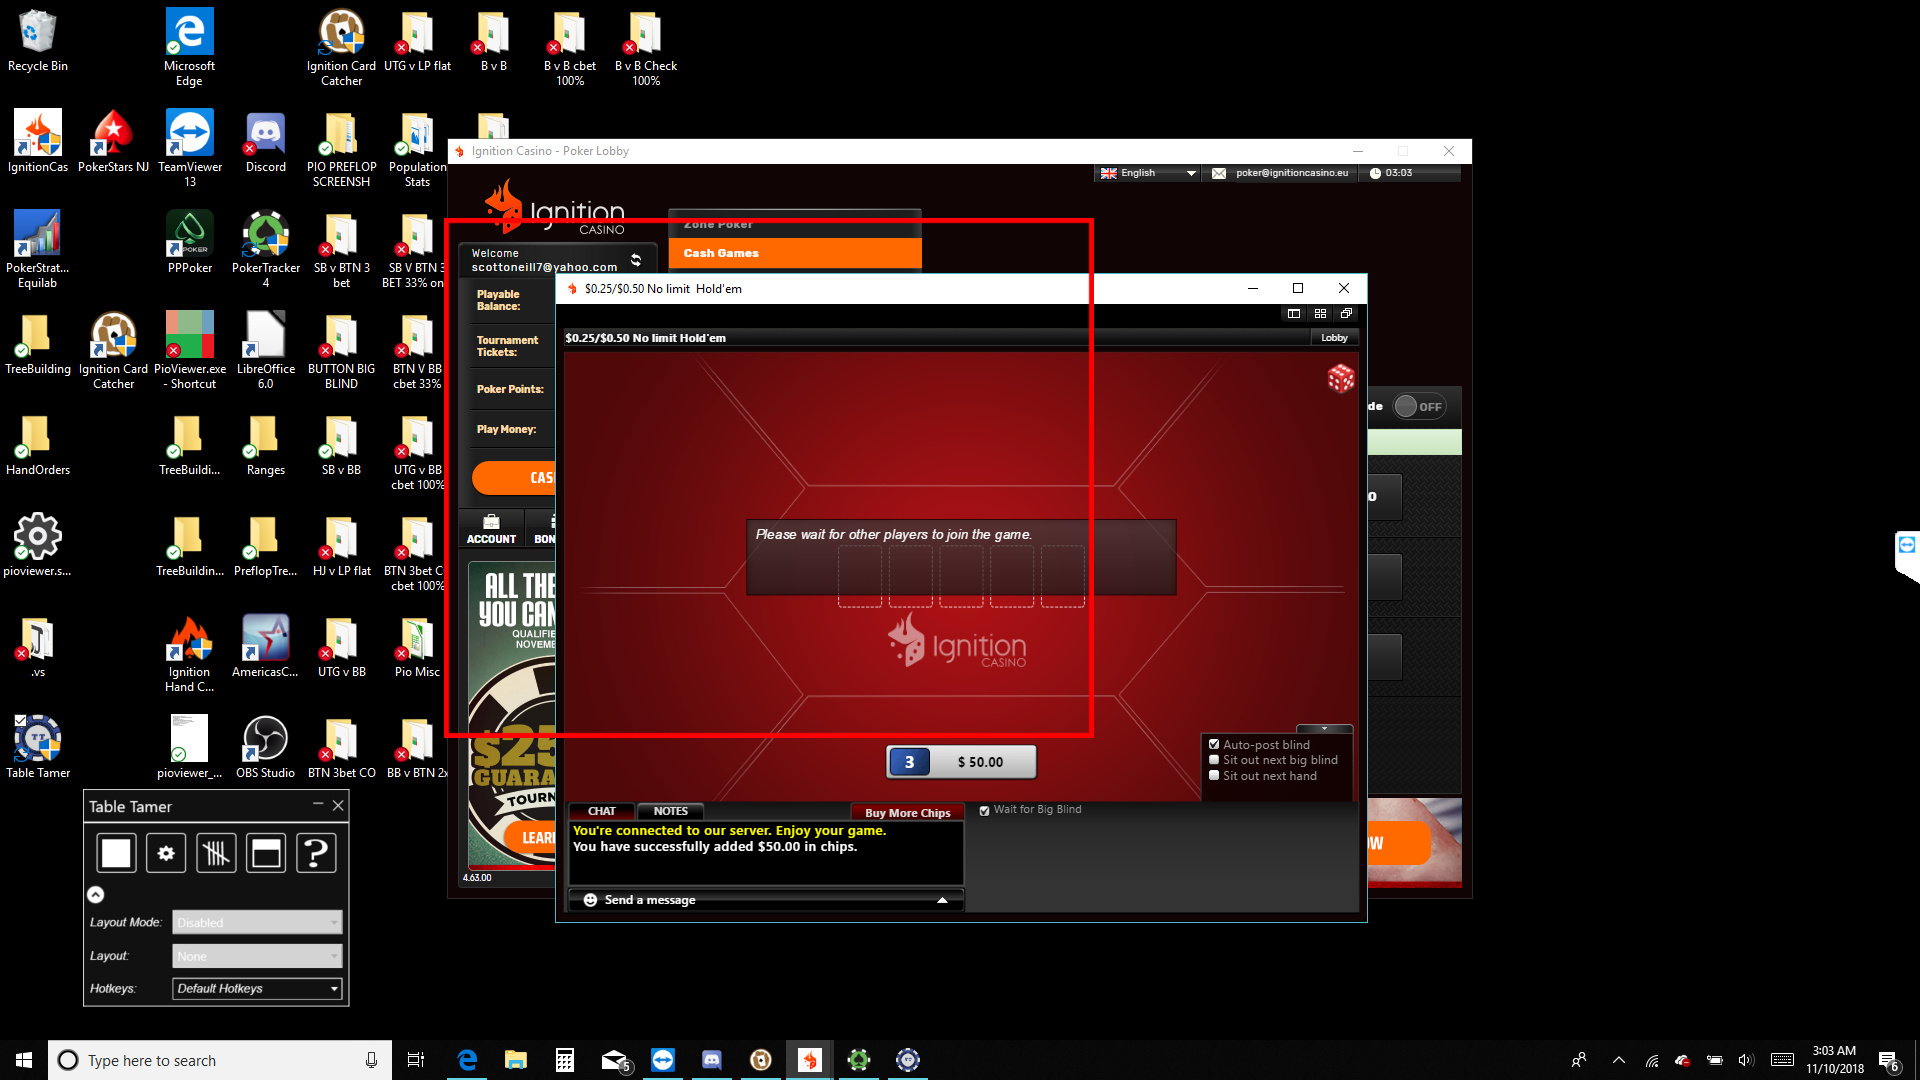Click the Send a message chat field
The height and width of the screenshot is (1080, 1920).
pyautogui.click(x=766, y=900)
